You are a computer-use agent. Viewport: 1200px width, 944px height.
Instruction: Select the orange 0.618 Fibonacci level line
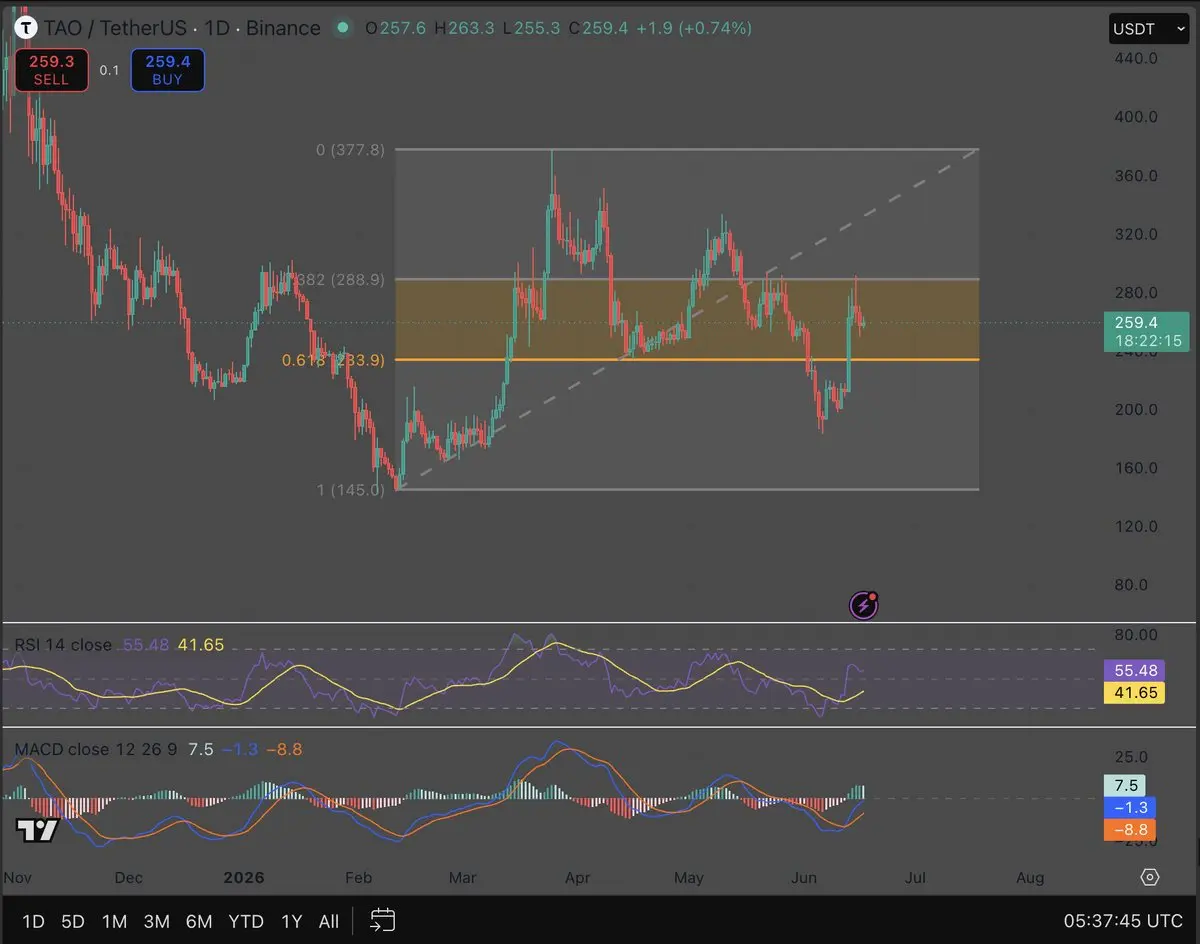pos(686,359)
